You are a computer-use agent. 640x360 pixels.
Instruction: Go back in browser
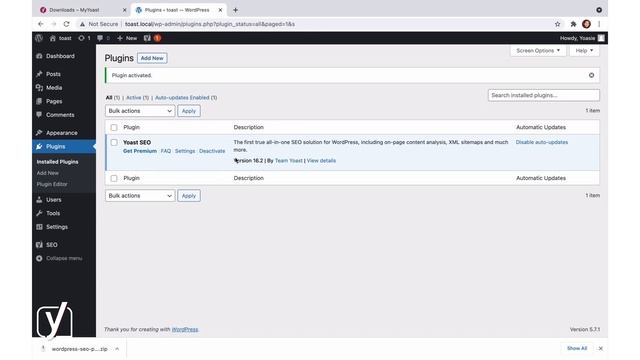click(x=40, y=24)
